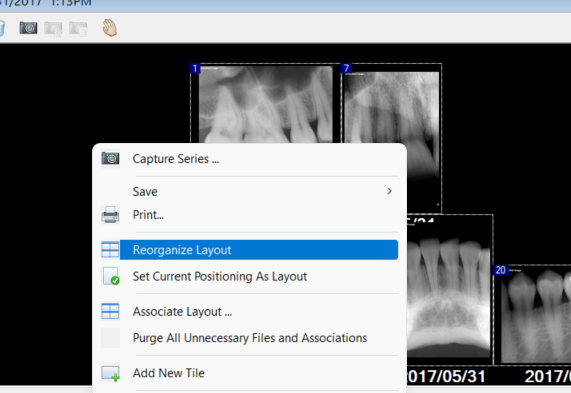Click the grid icon beside Associate Layout

[110, 312]
